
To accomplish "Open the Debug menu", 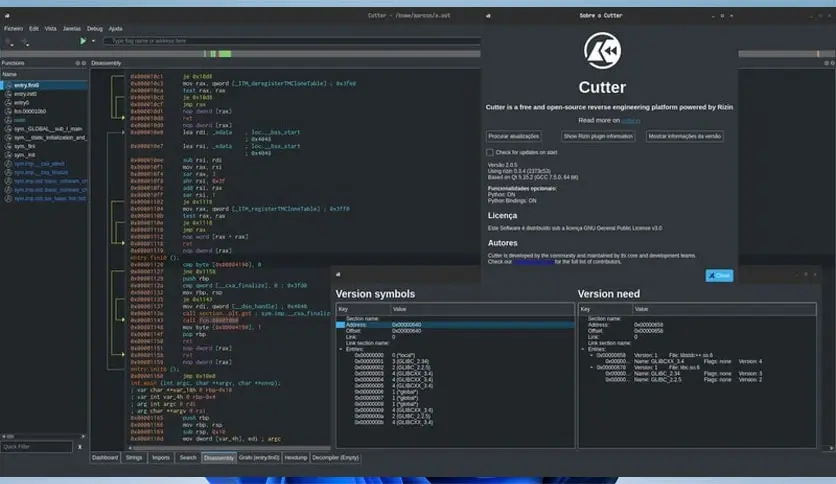I will click(94, 29).
